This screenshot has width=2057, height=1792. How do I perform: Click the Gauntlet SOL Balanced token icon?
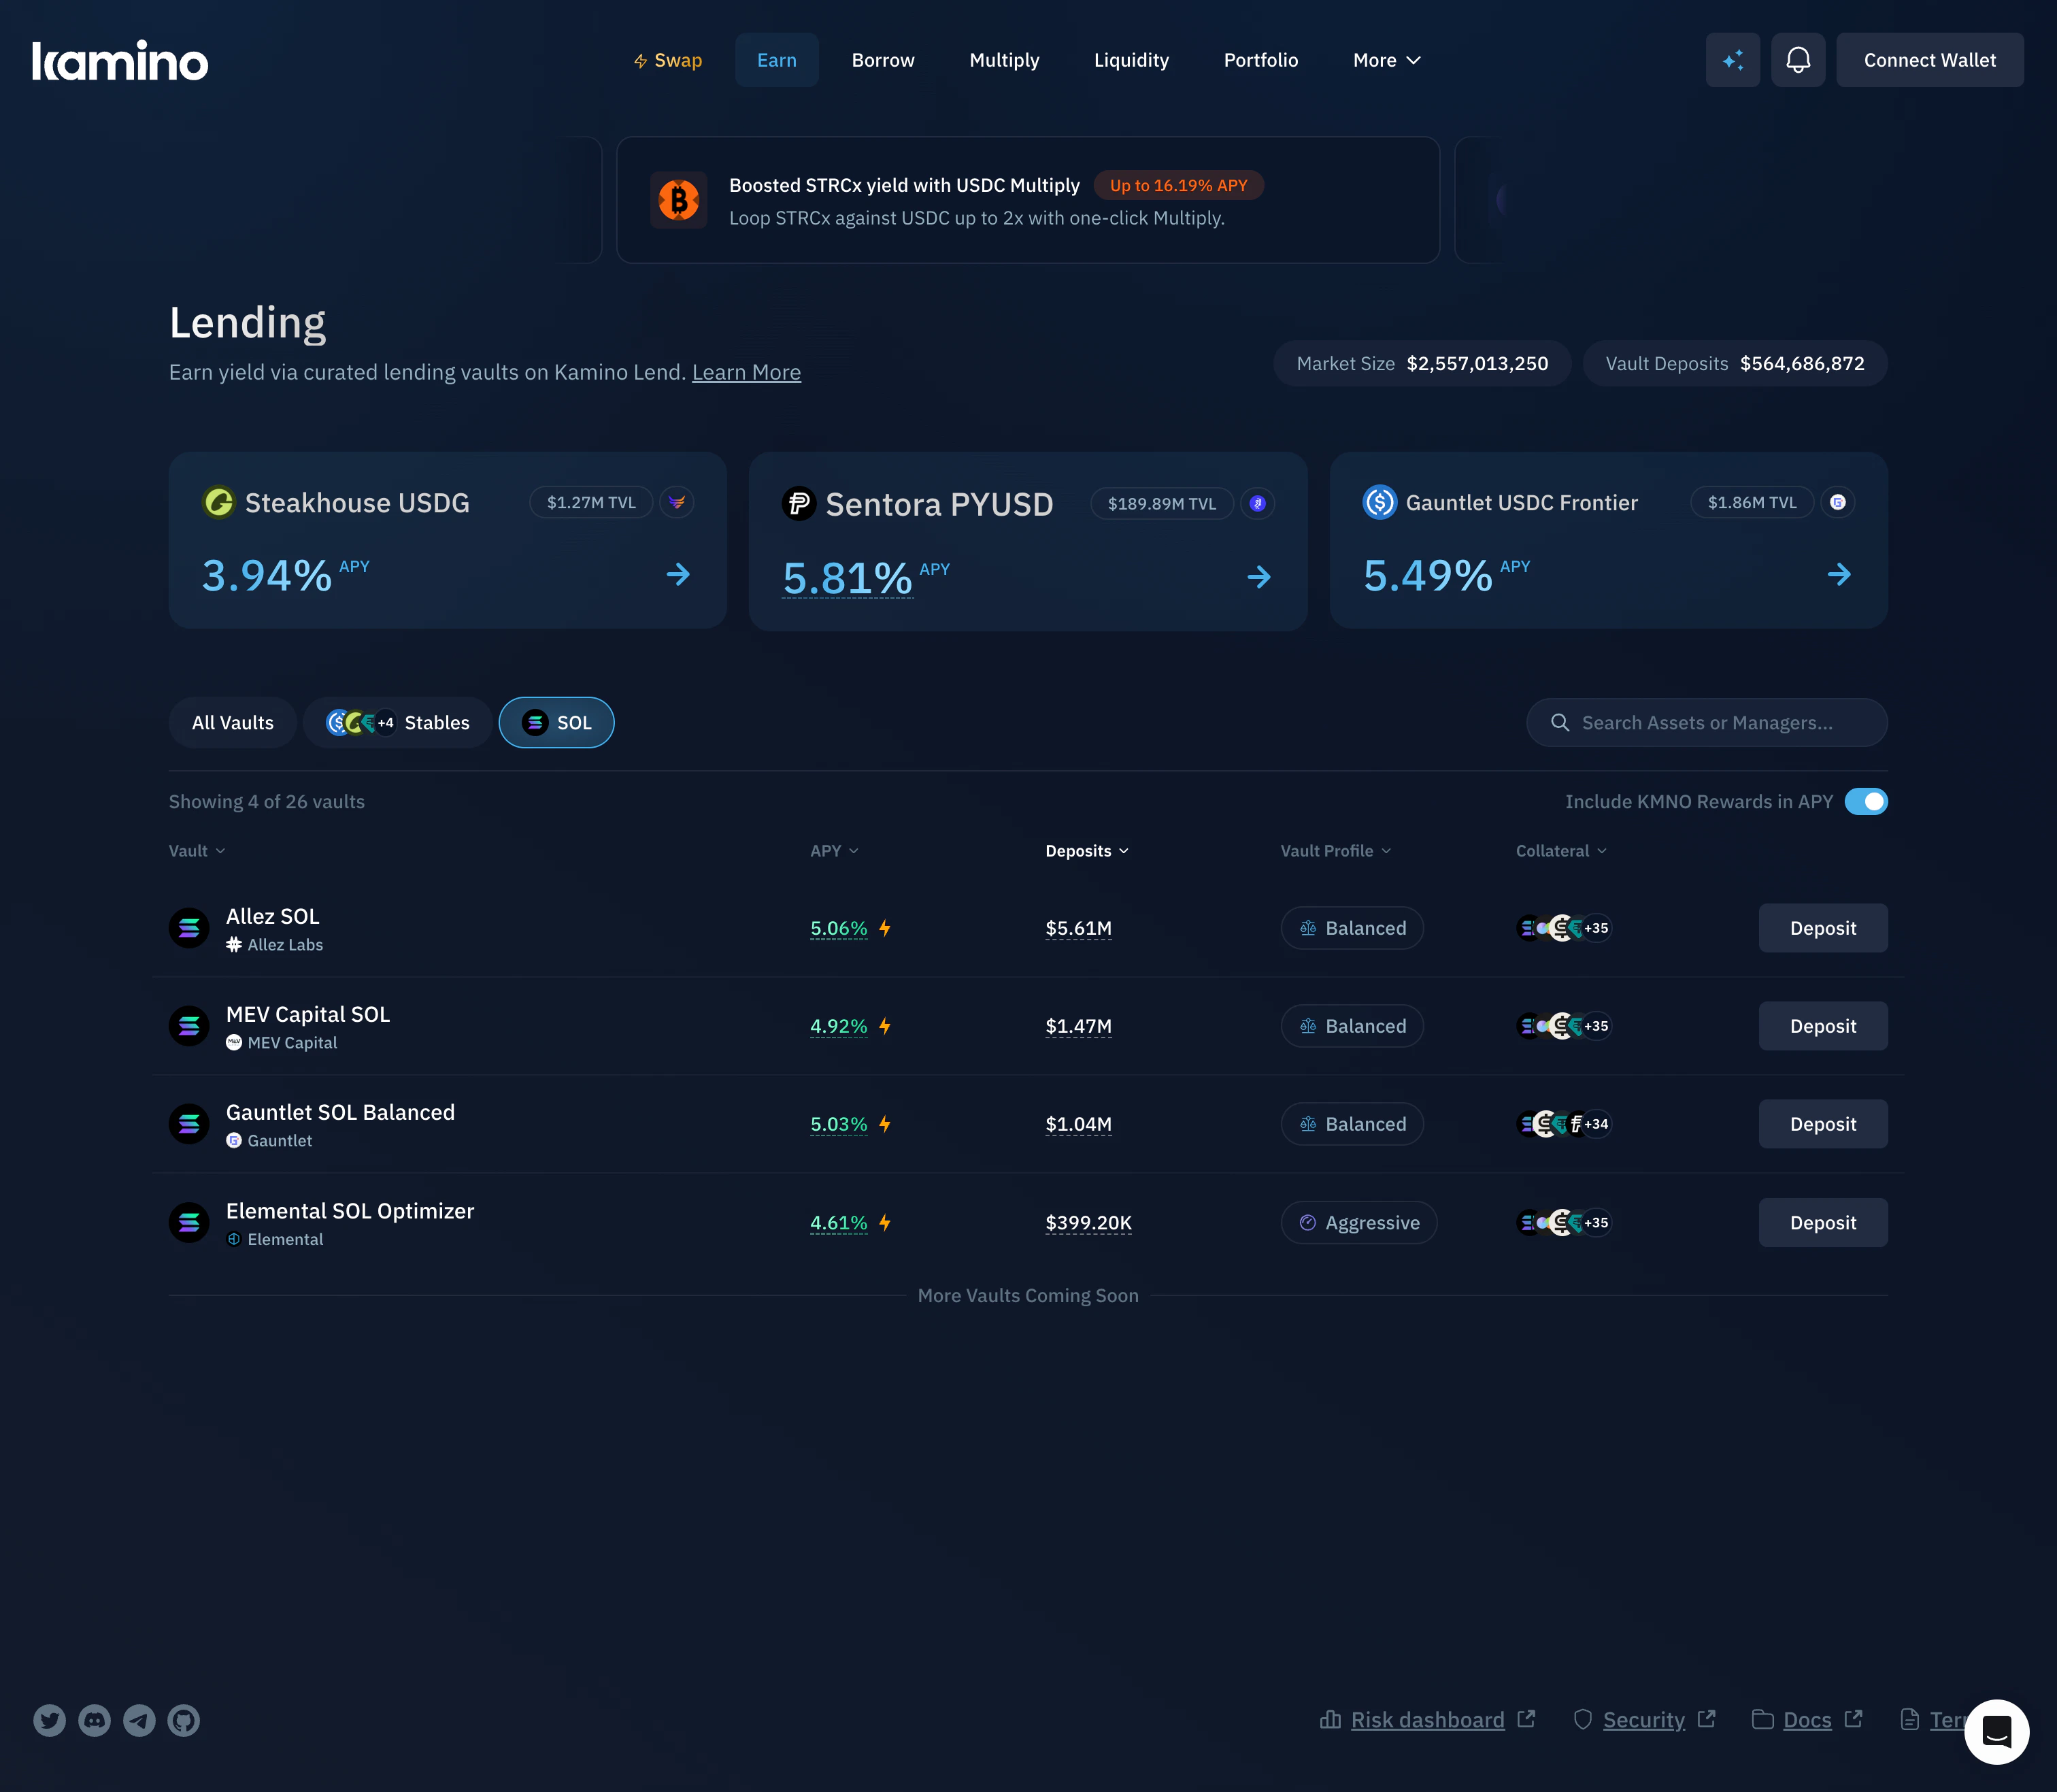[x=189, y=1124]
